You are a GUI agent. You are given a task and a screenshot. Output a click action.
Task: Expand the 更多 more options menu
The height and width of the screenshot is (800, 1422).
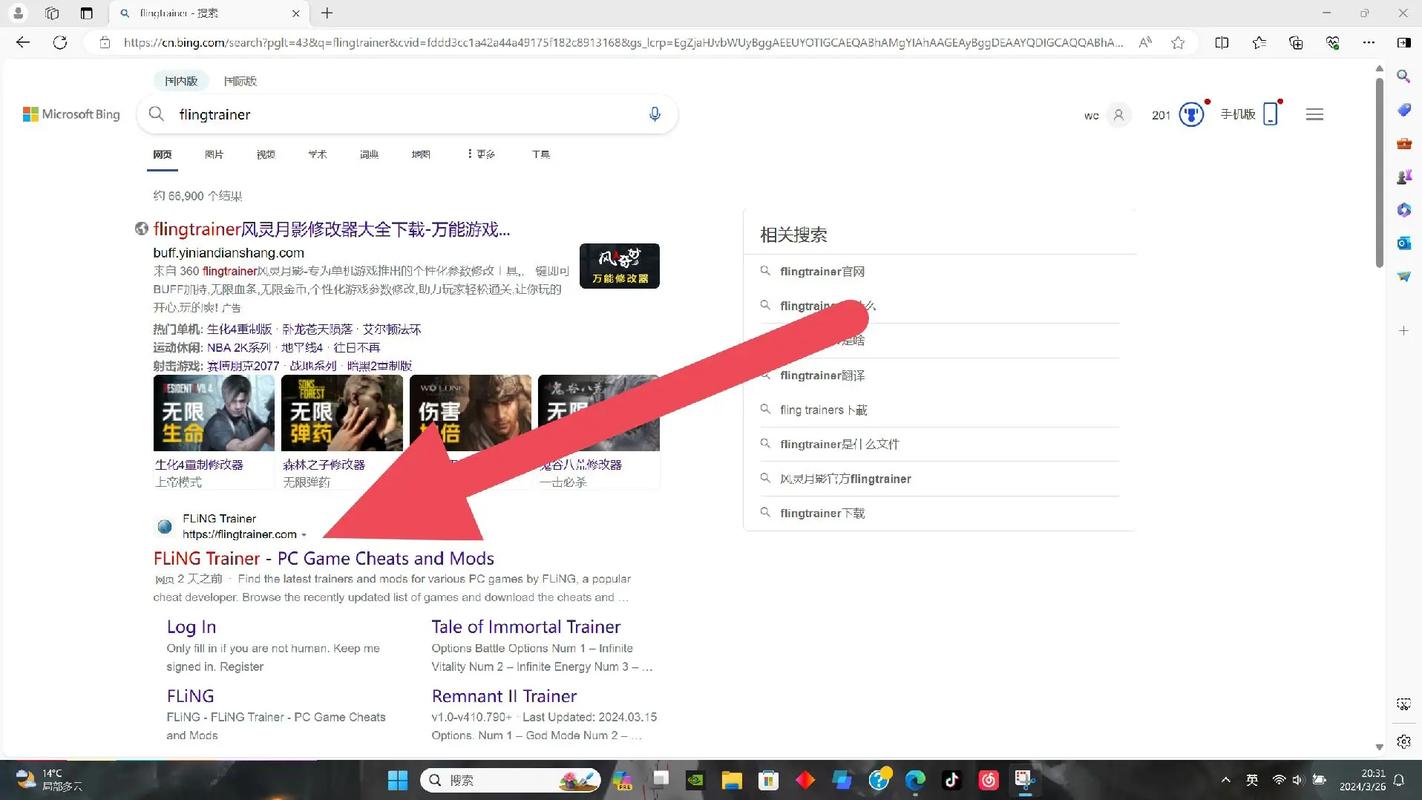point(481,154)
